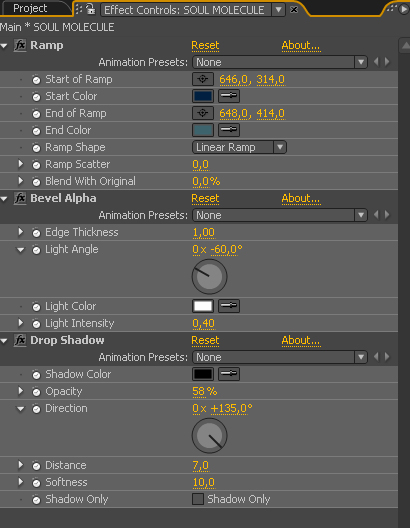Switch to the Project tab
The image size is (410, 528).
tap(30, 8)
